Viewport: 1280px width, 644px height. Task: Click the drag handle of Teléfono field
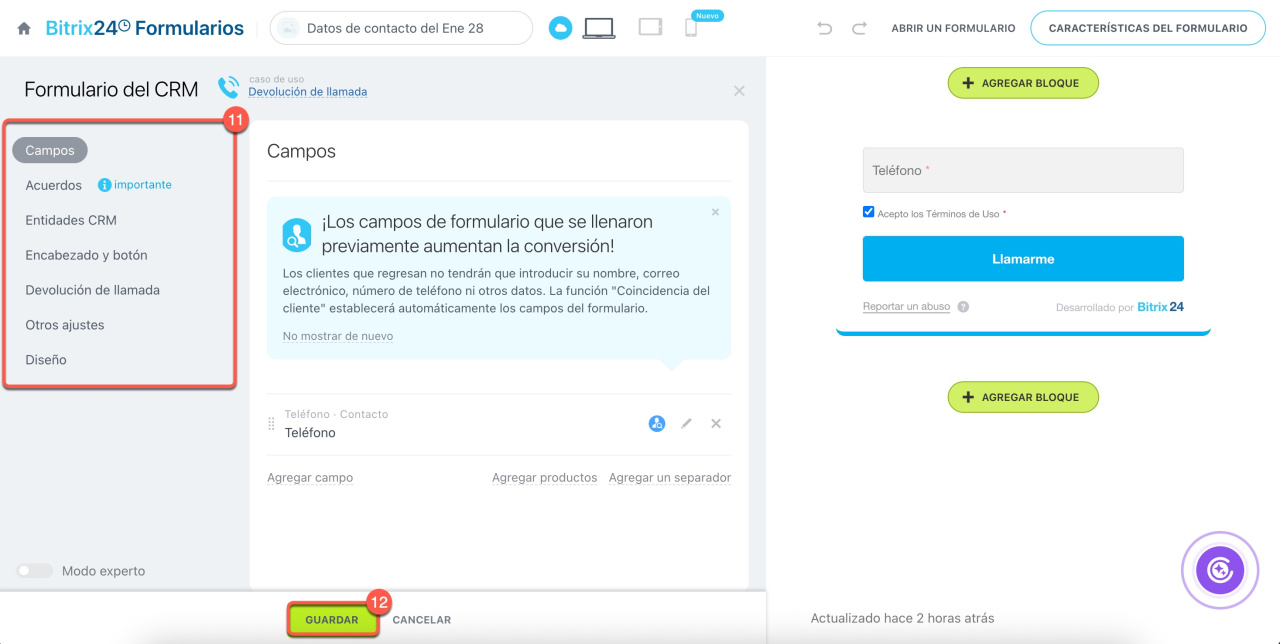(271, 424)
